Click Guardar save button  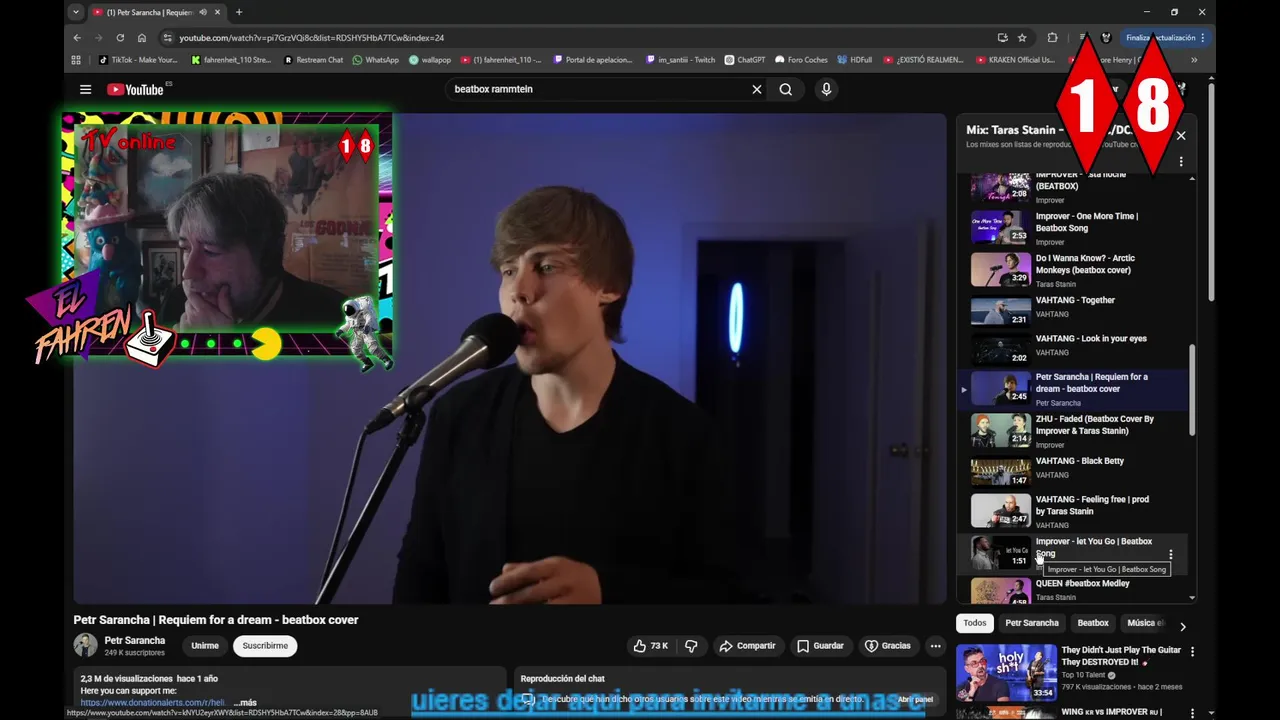[x=820, y=646]
